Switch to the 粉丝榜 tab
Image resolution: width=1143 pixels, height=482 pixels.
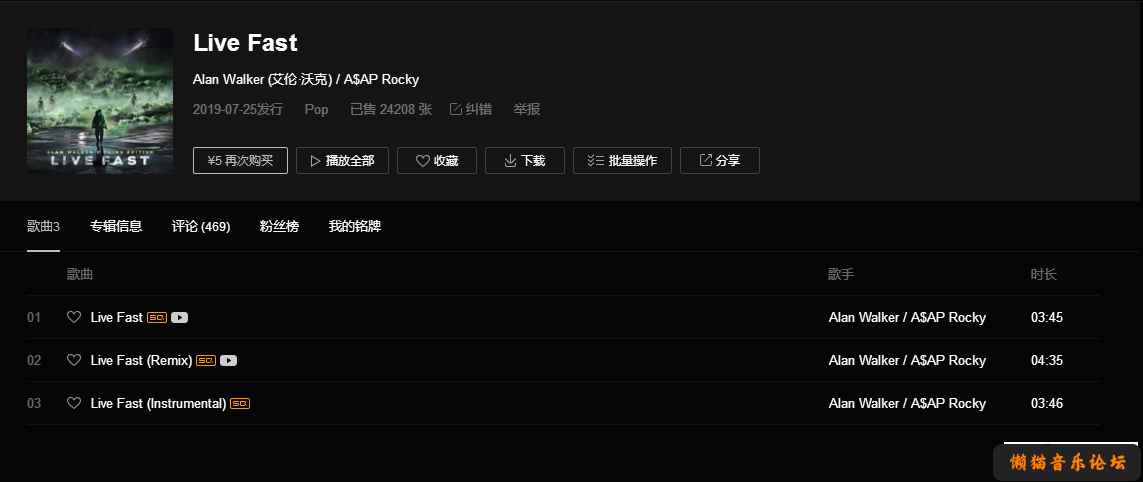tap(279, 226)
